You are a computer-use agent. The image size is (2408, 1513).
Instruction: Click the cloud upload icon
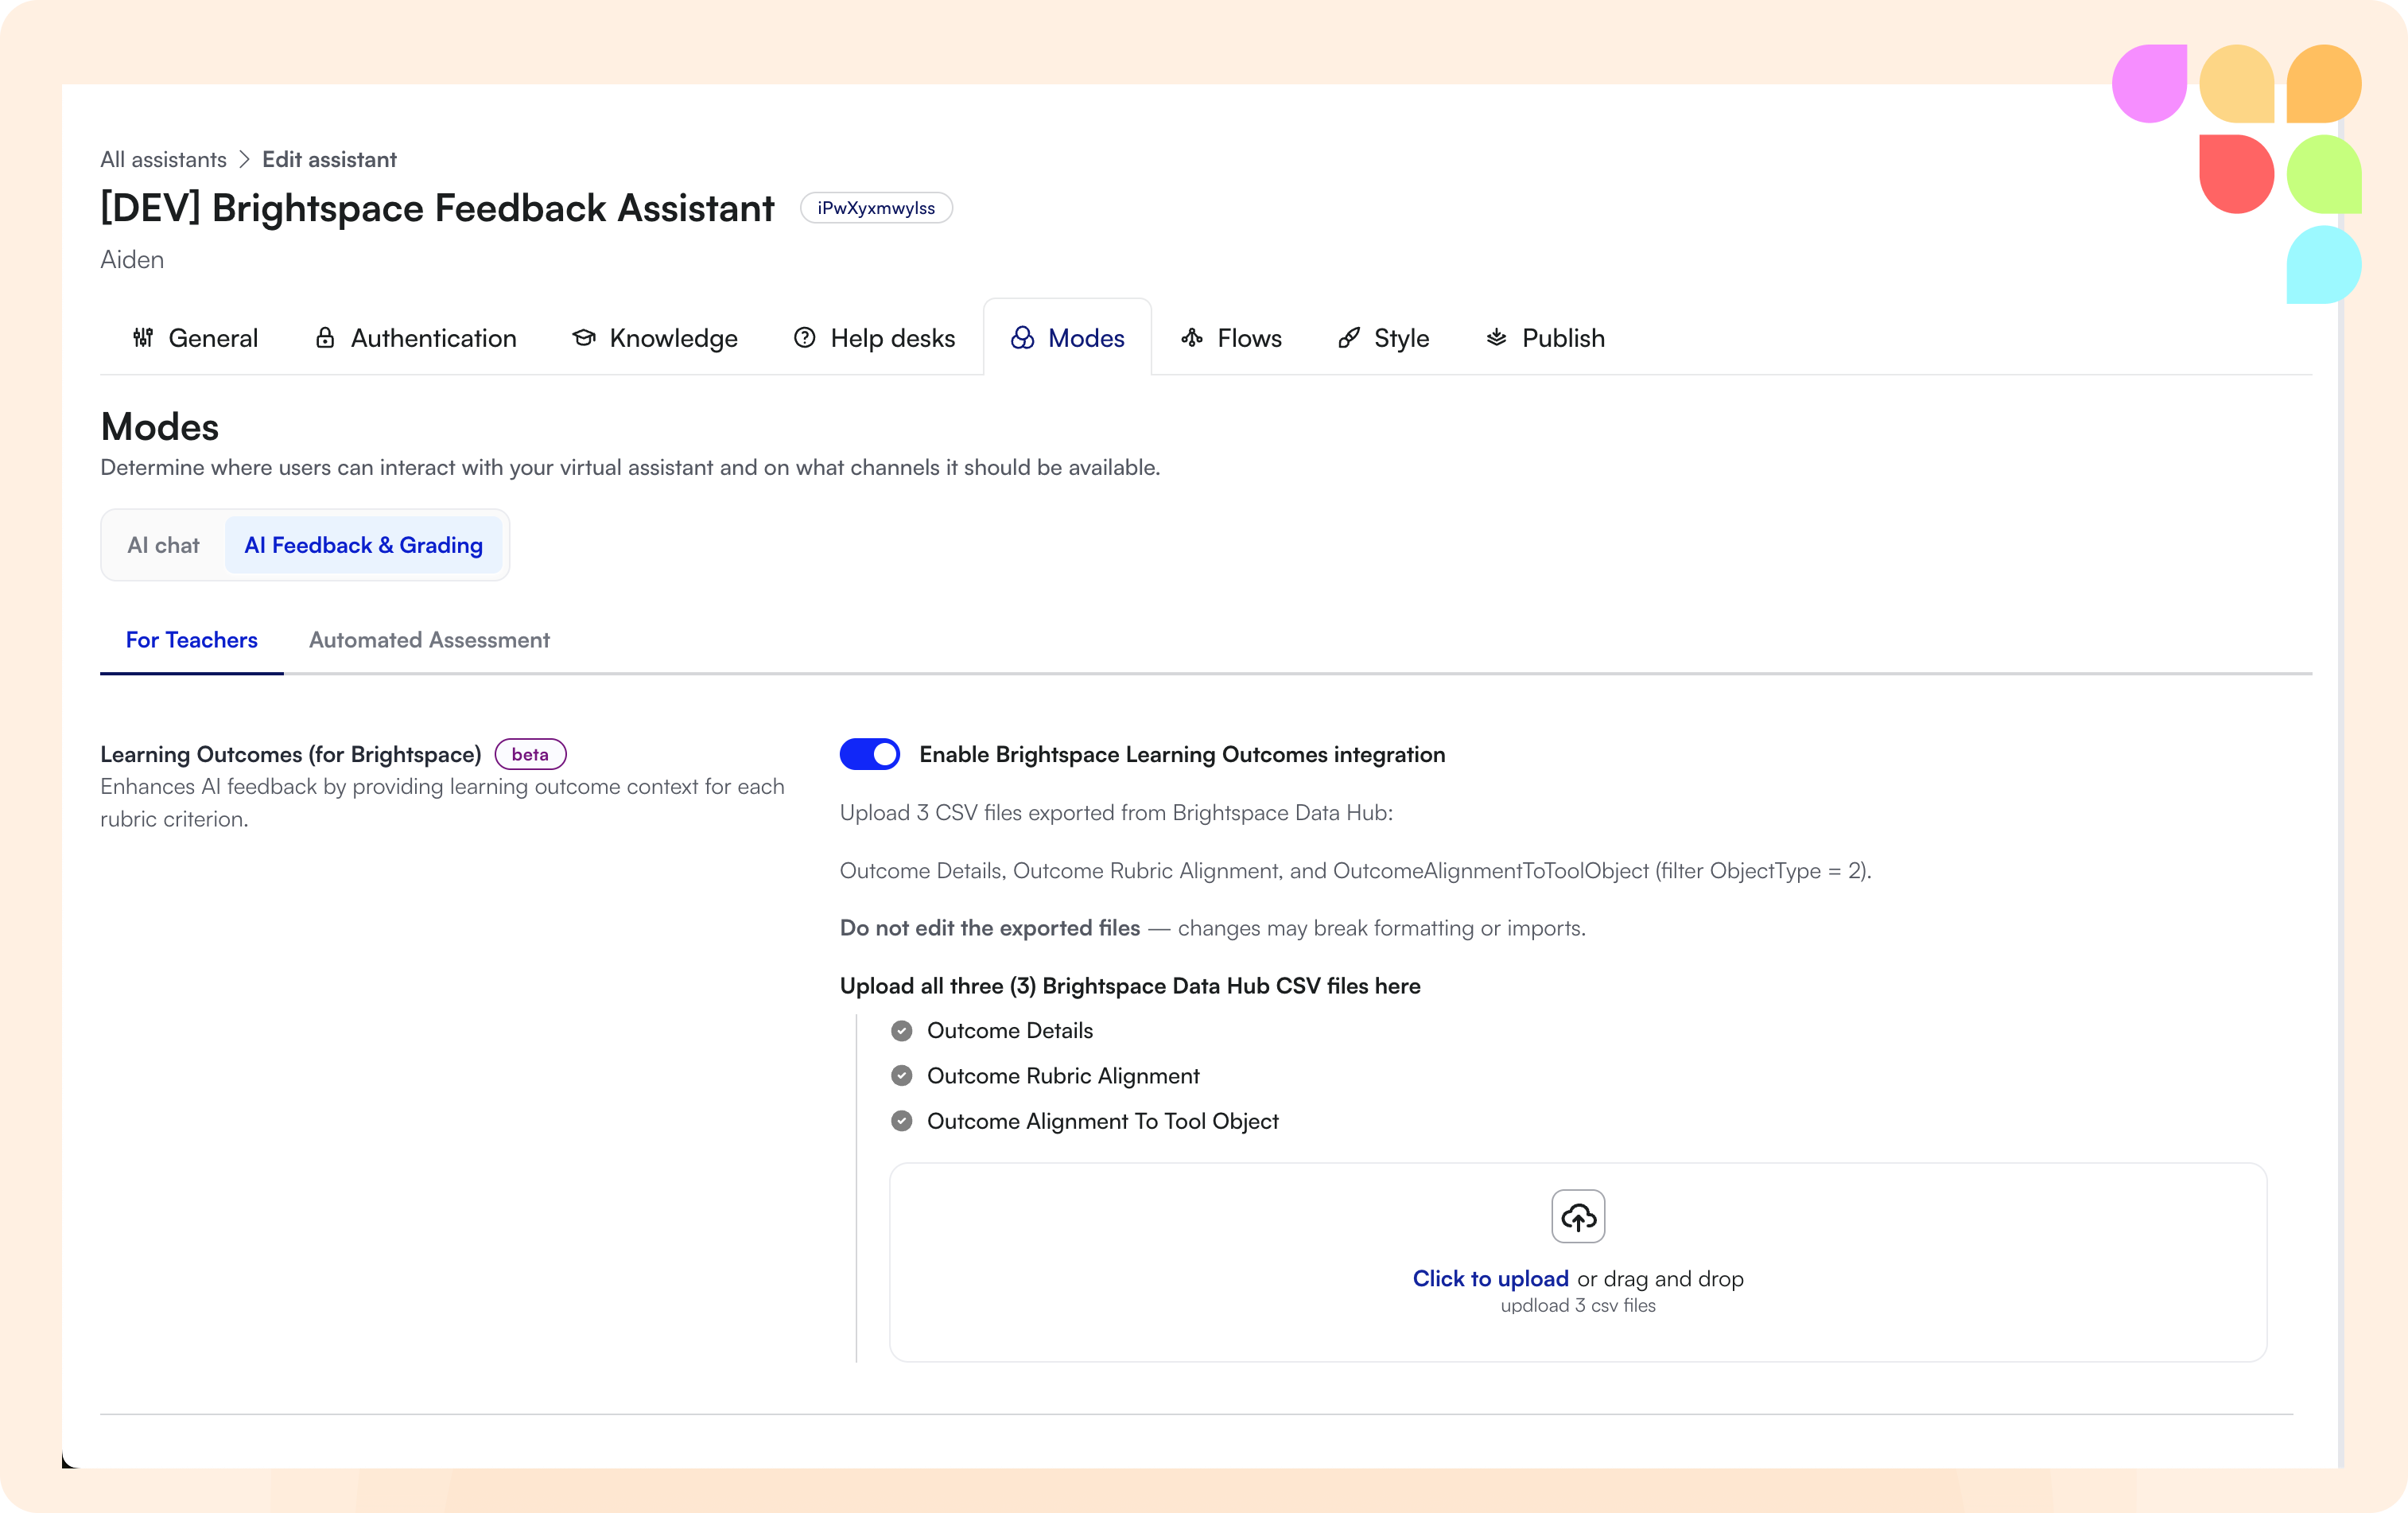coord(1578,1216)
